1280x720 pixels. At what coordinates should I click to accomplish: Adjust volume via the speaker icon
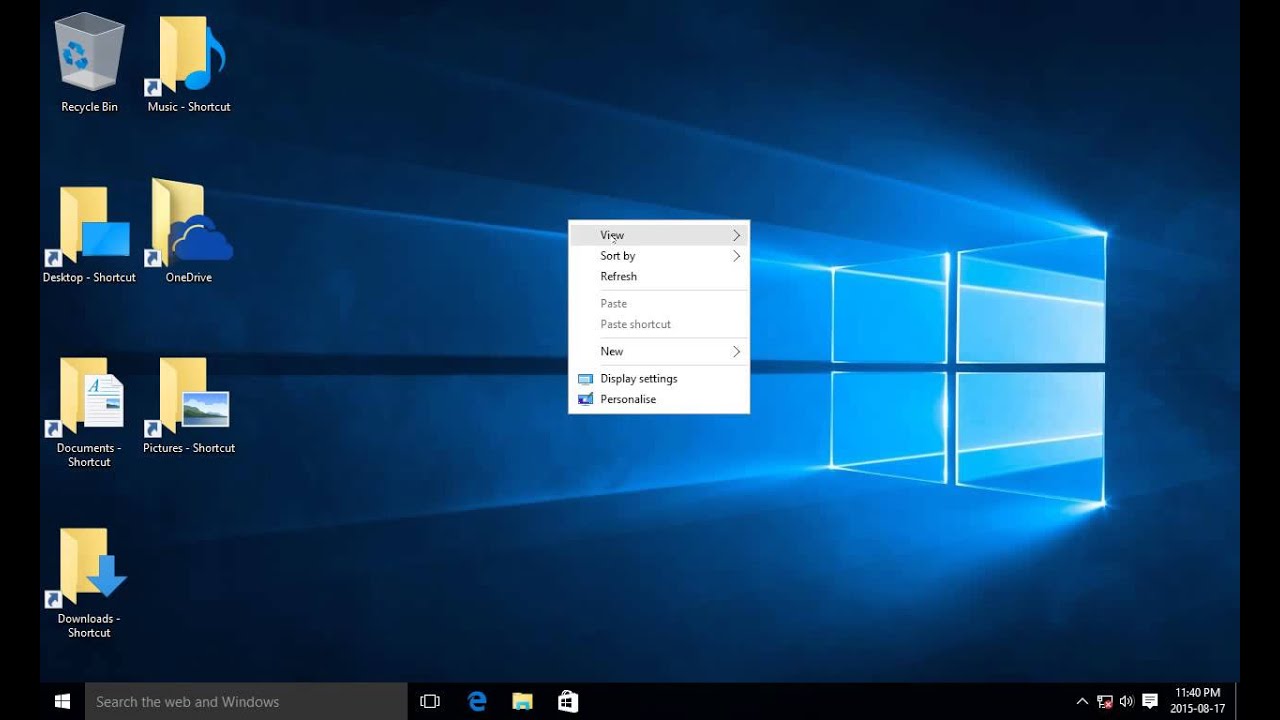click(x=1126, y=701)
